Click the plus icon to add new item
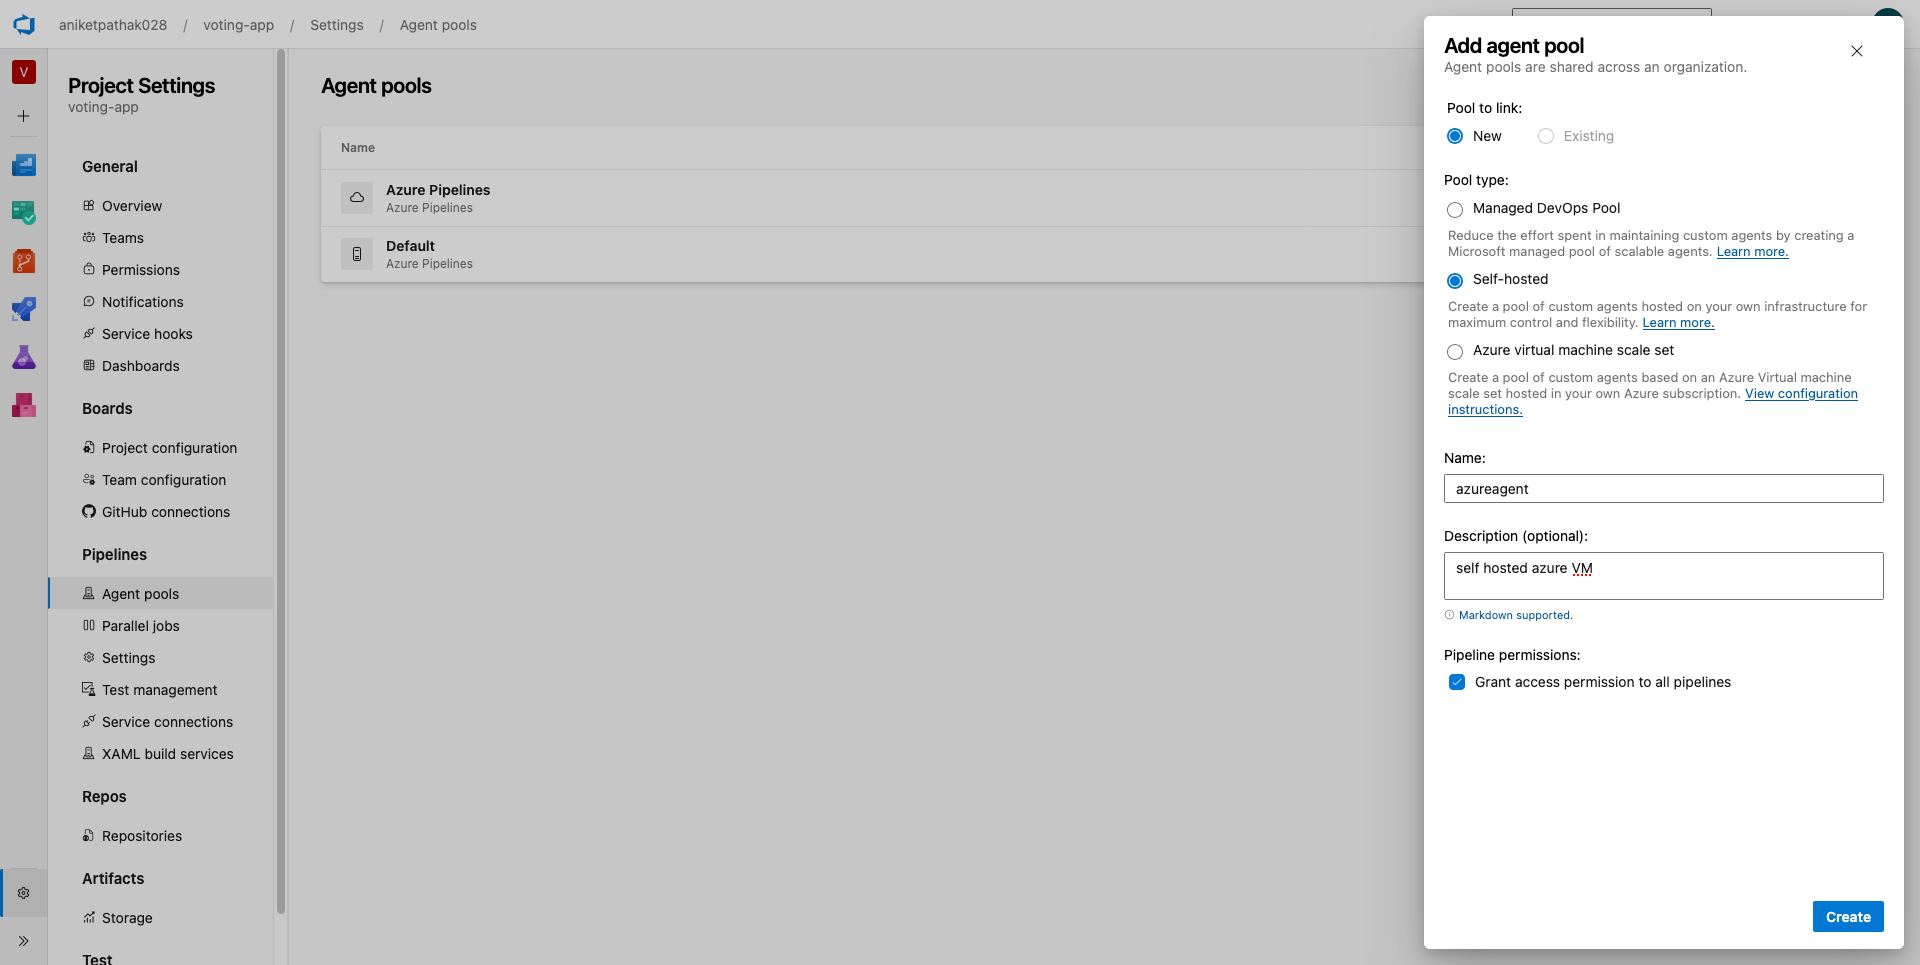 pyautogui.click(x=24, y=116)
